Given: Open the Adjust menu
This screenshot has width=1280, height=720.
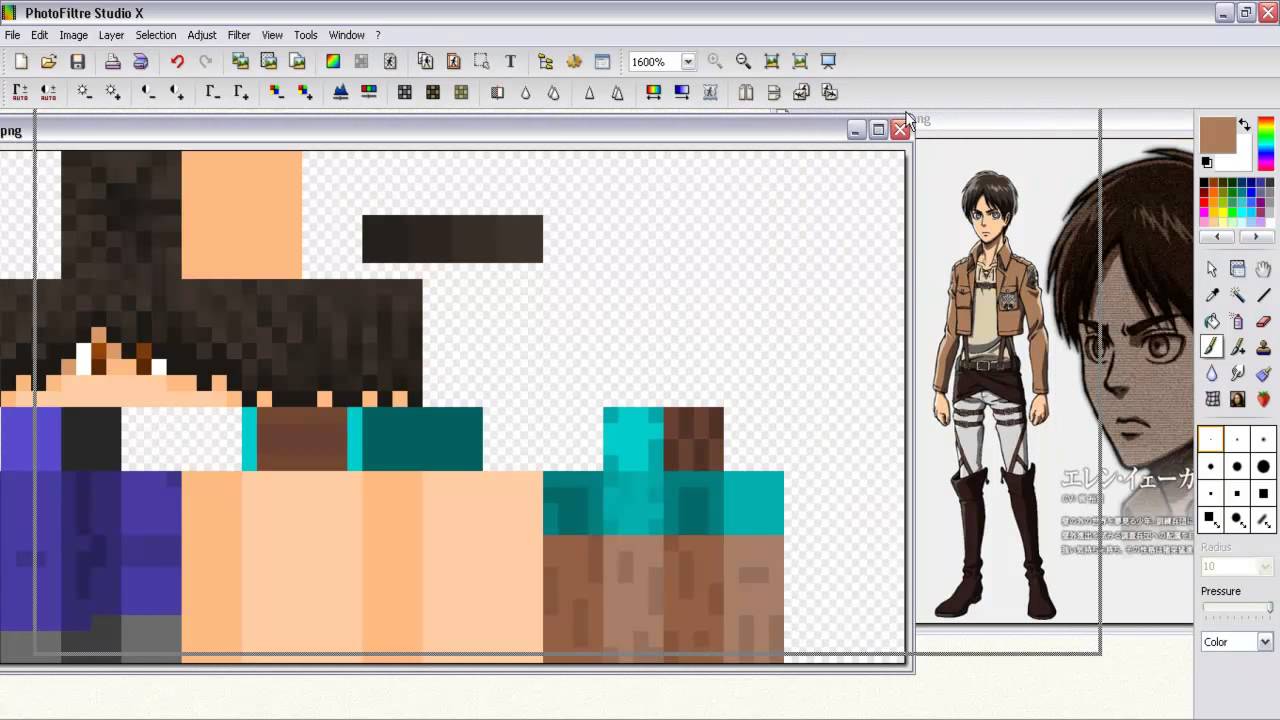Looking at the screenshot, I should [x=202, y=35].
